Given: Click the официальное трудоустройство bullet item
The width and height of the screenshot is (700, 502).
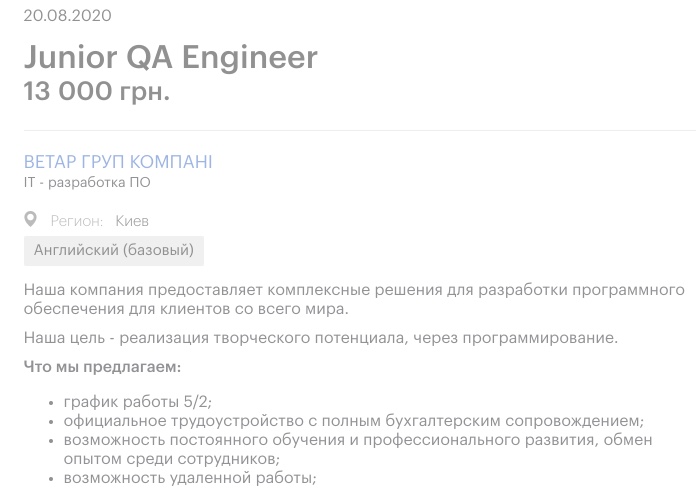Looking at the screenshot, I should (x=354, y=421).
